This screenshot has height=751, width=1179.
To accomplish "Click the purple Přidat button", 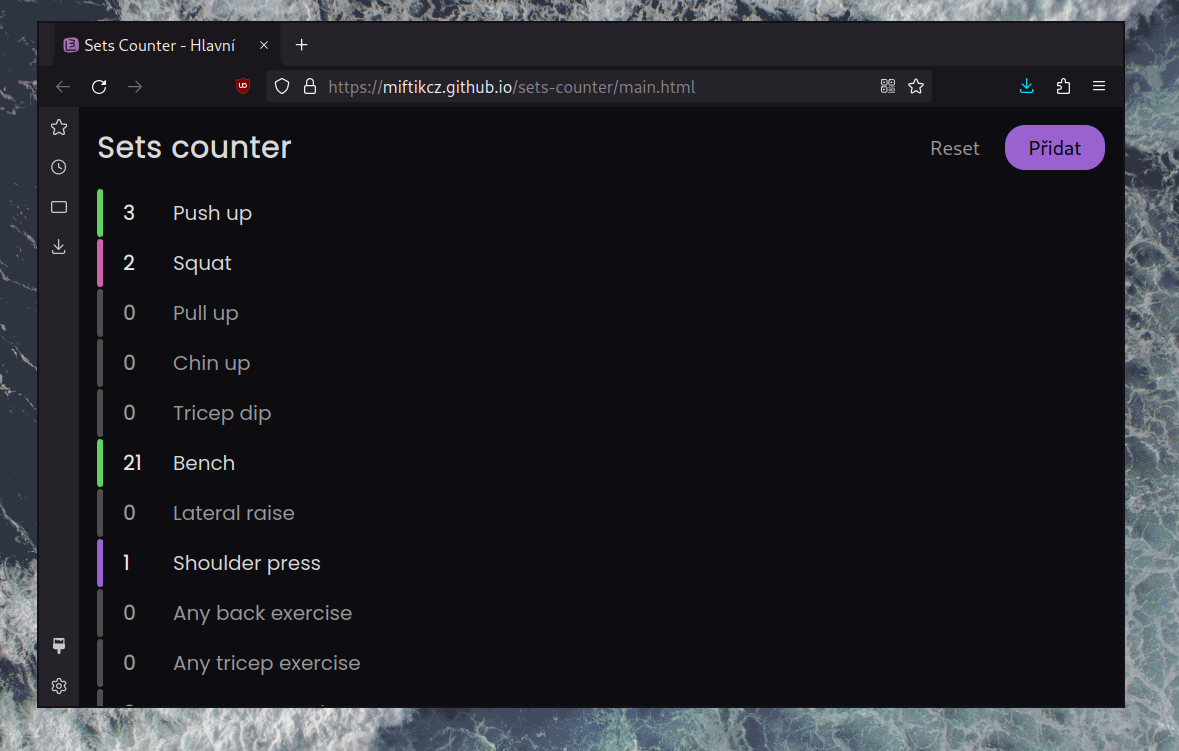I will click(x=1054, y=148).
